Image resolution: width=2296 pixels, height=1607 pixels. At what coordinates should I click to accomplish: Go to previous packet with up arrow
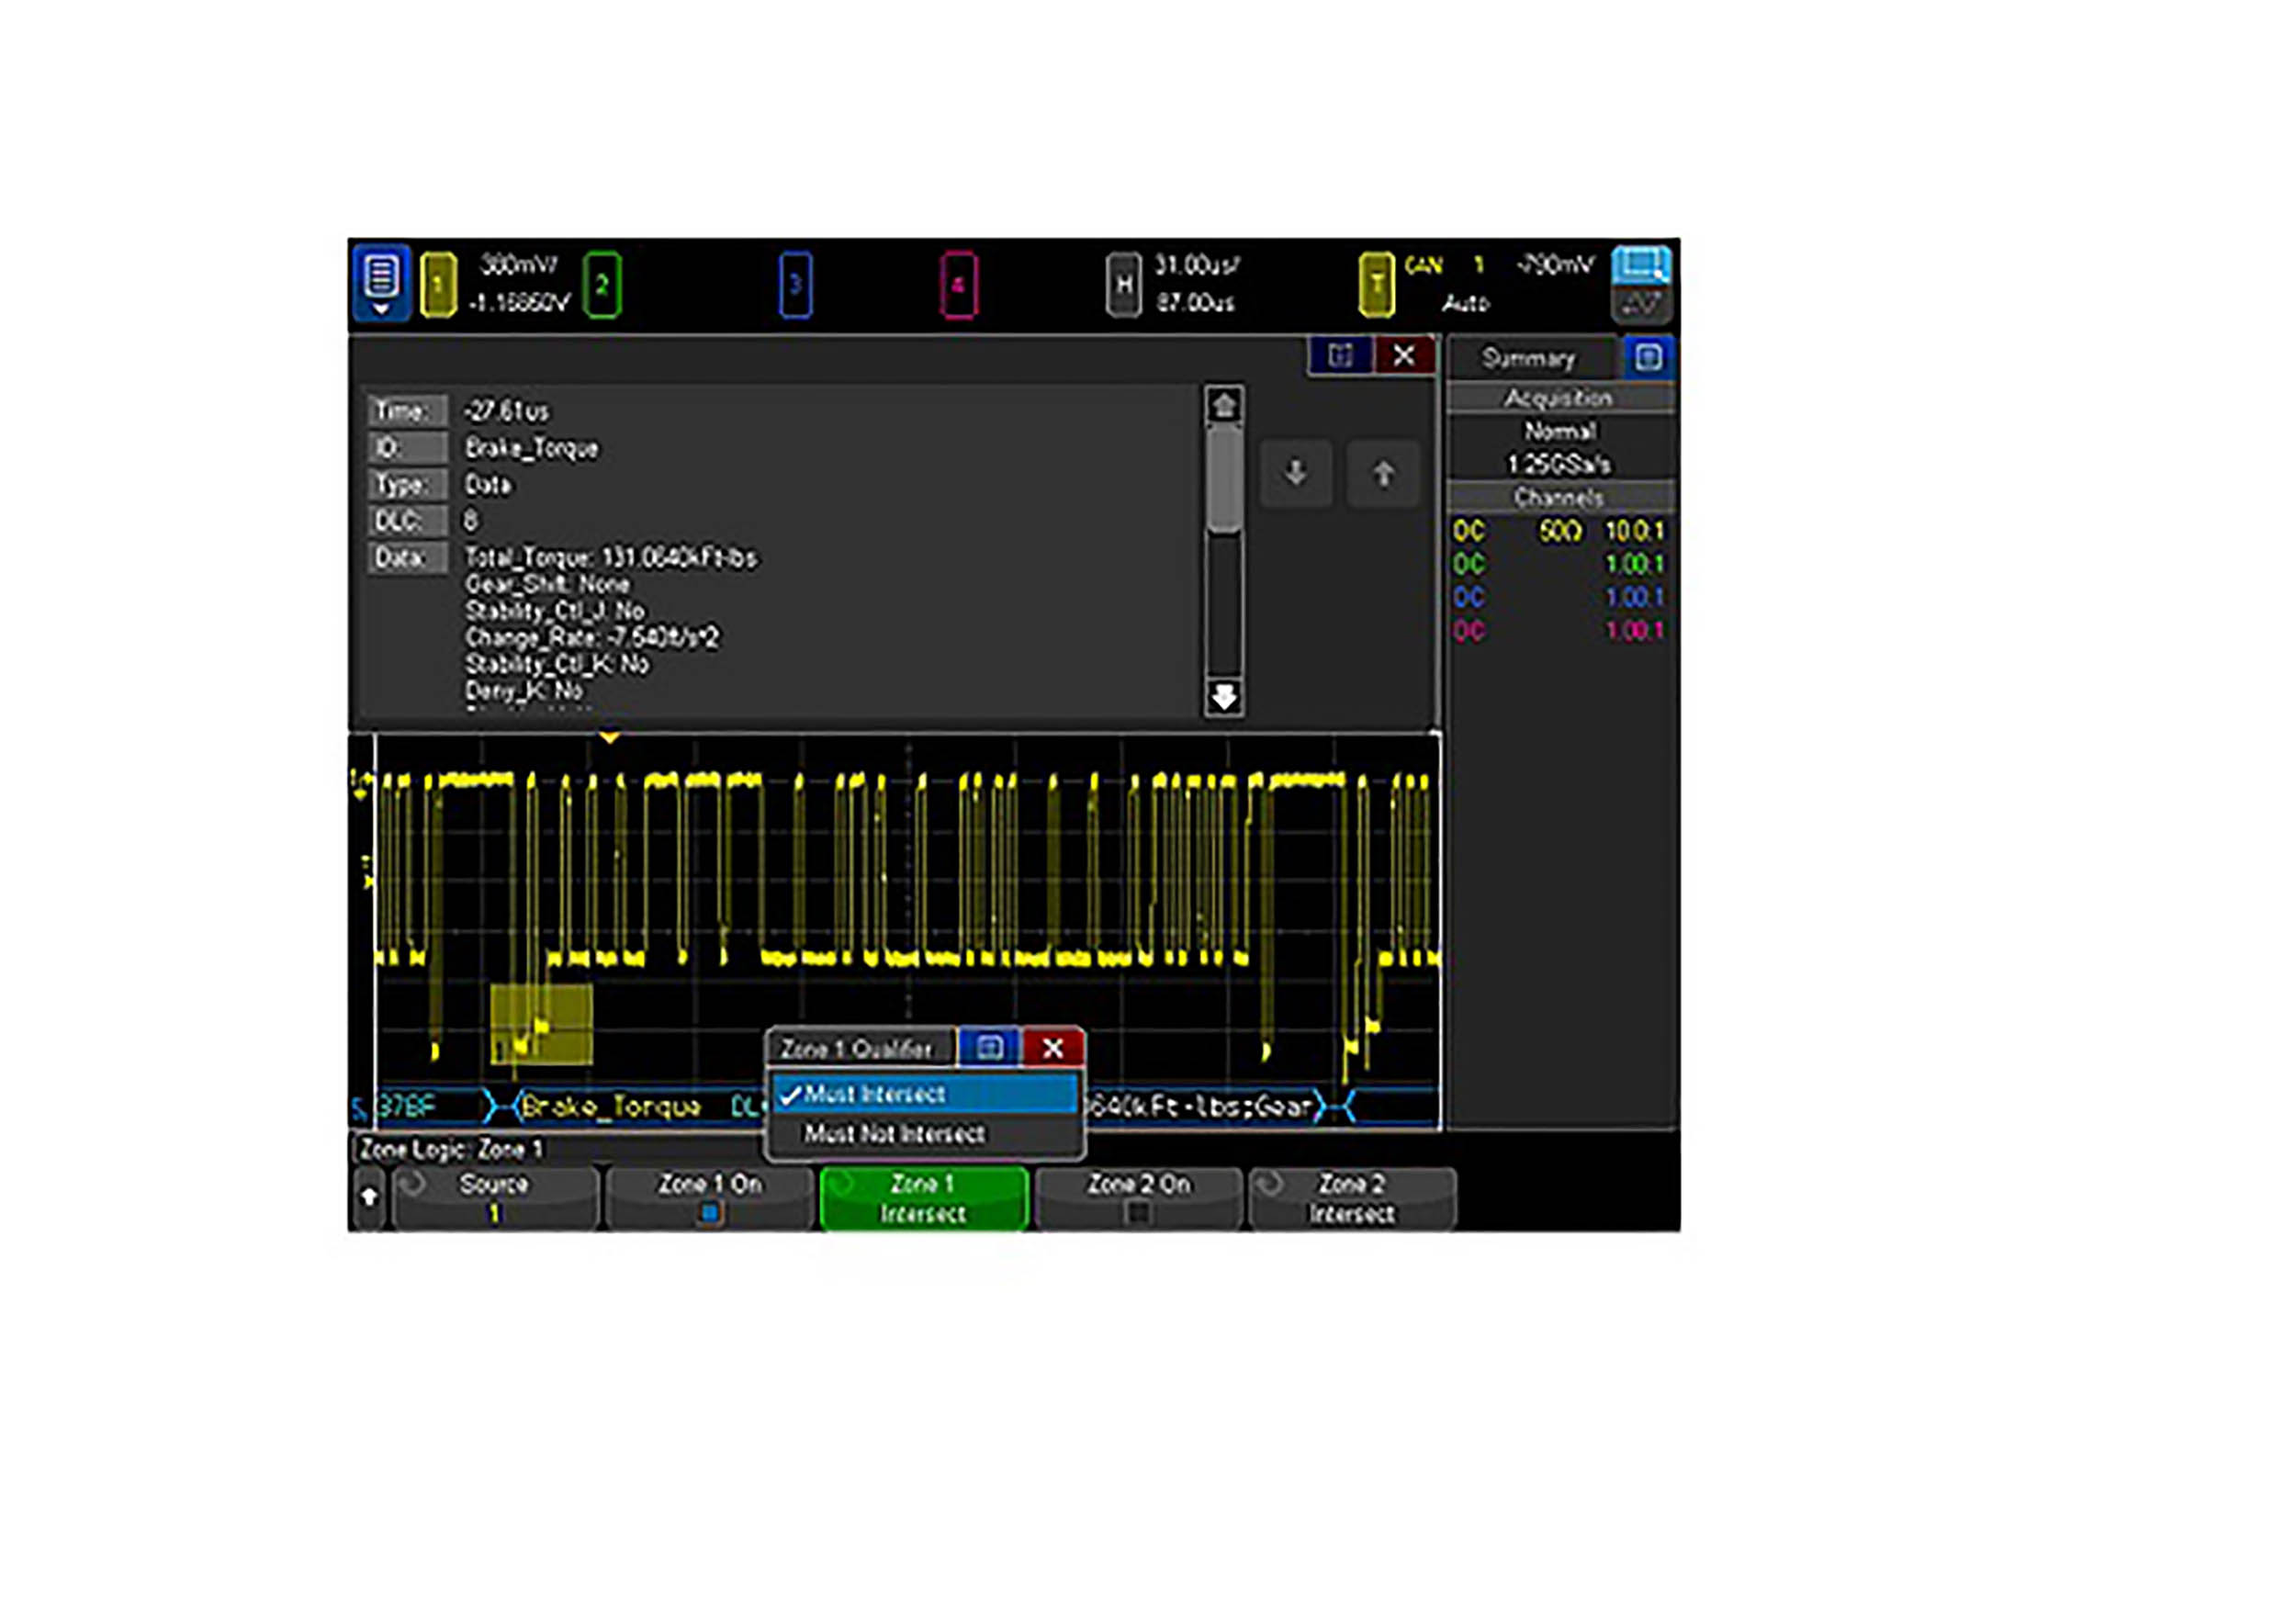(1383, 473)
